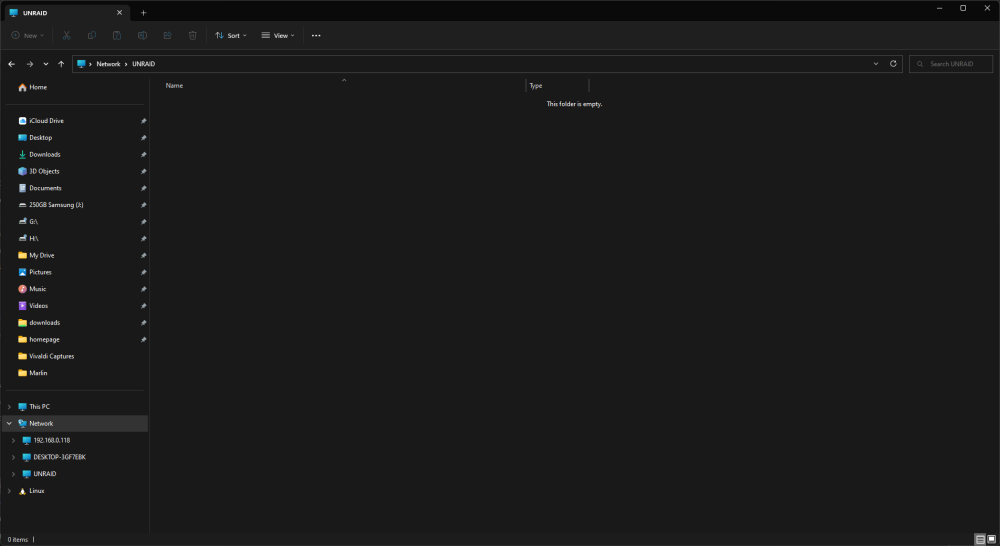Expand DESKTOP-3GF7E8K network node
This screenshot has height=546, width=1000.
coord(13,457)
